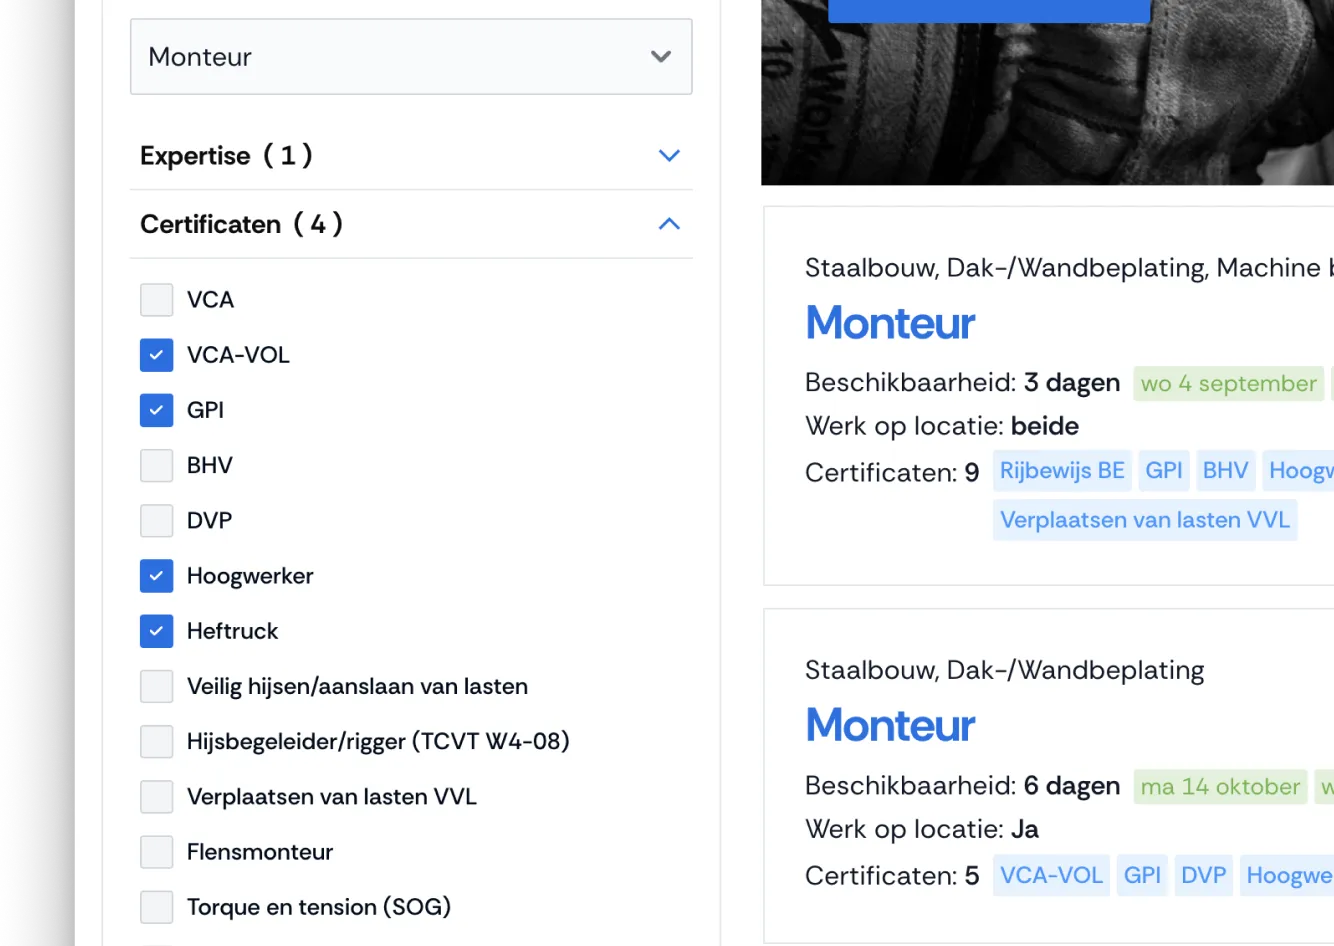Check the Flensmonteur certificate filter

[156, 851]
